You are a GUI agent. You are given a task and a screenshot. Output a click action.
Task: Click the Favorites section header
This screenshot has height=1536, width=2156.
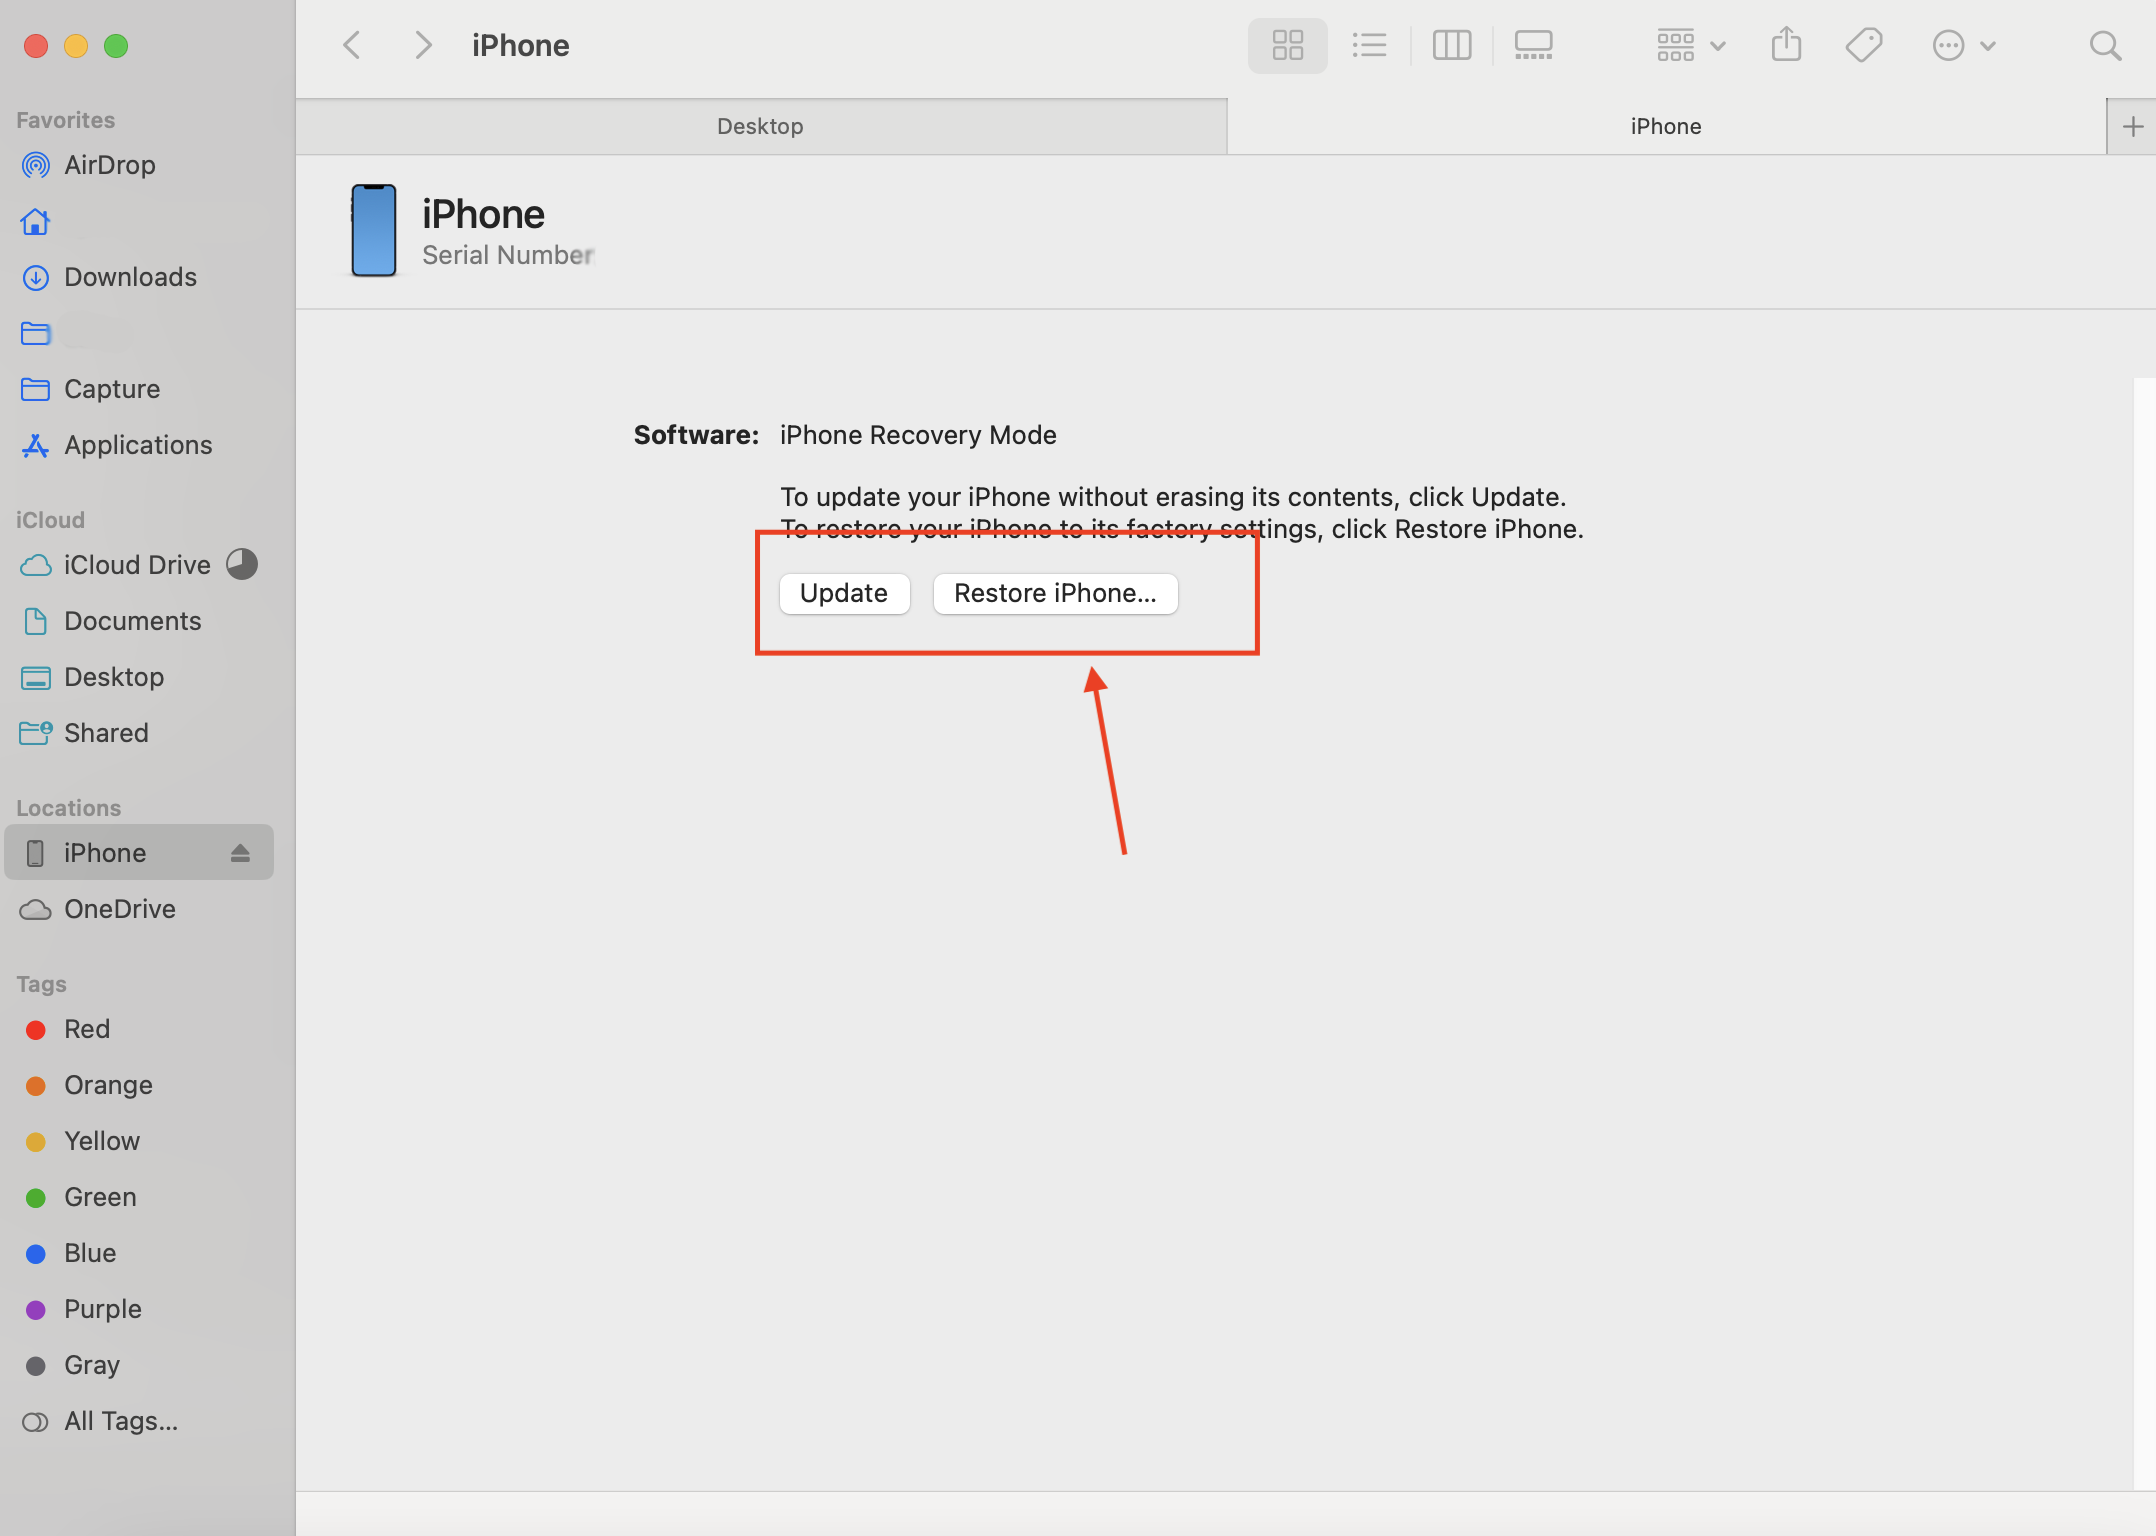66,120
